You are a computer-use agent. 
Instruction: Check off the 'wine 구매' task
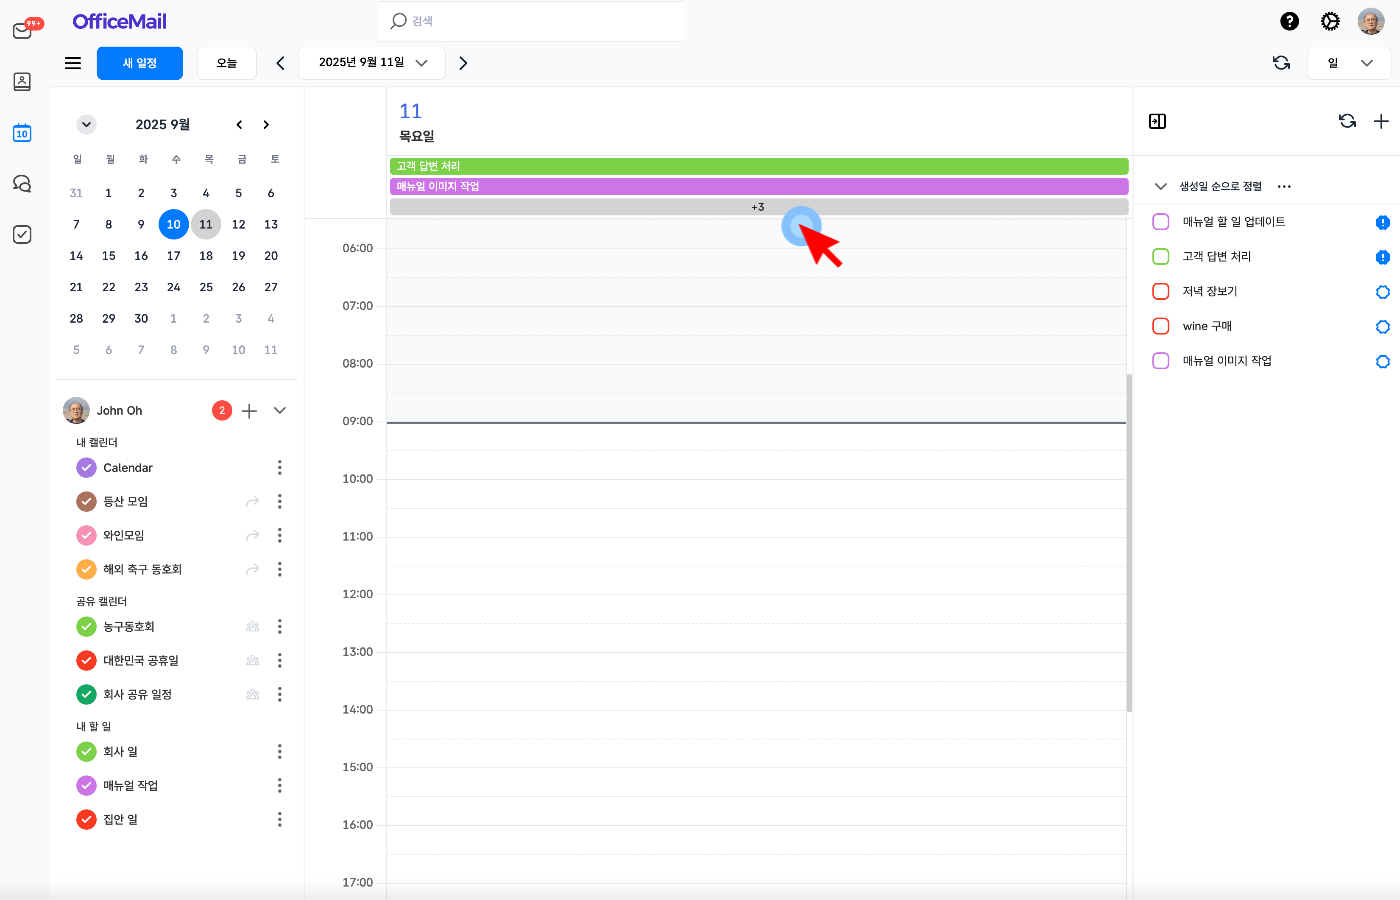(1161, 326)
